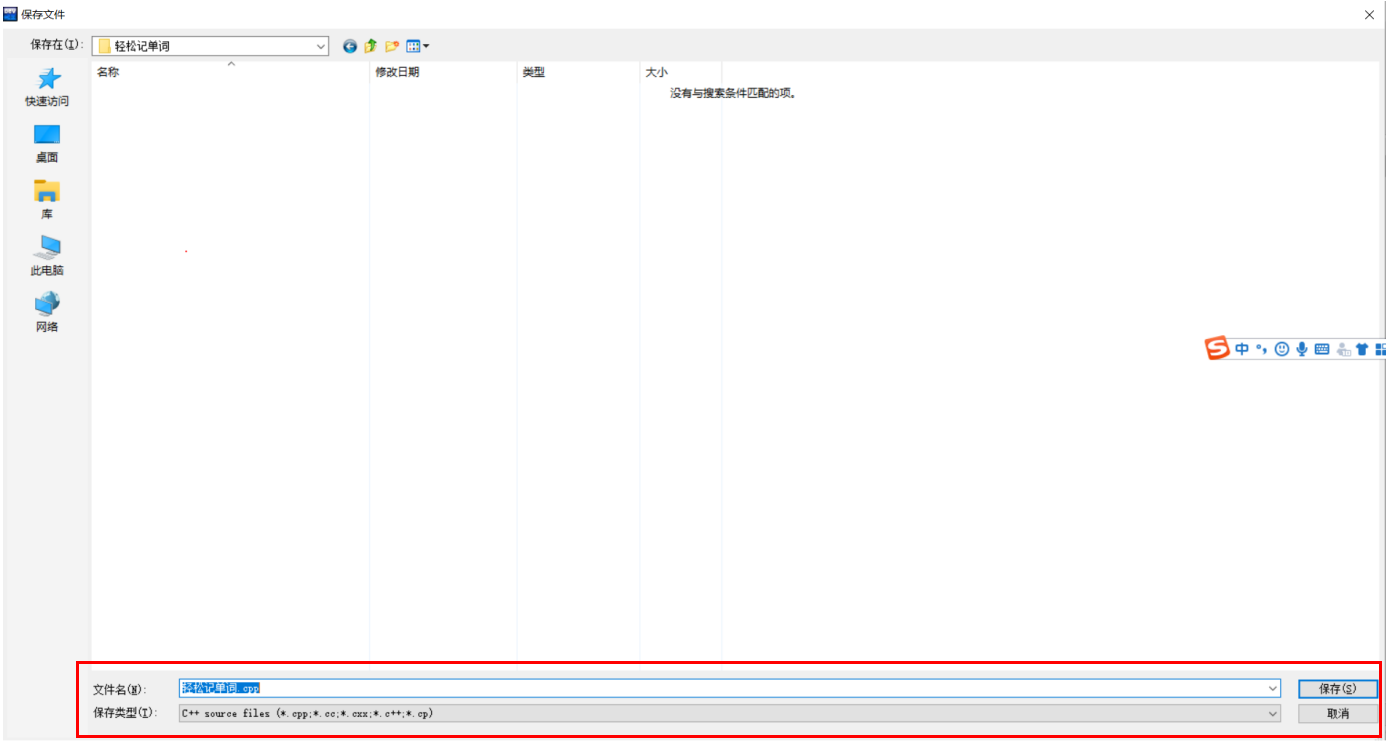
Task: Open 库 in the places bar
Action: pyautogui.click(x=47, y=200)
